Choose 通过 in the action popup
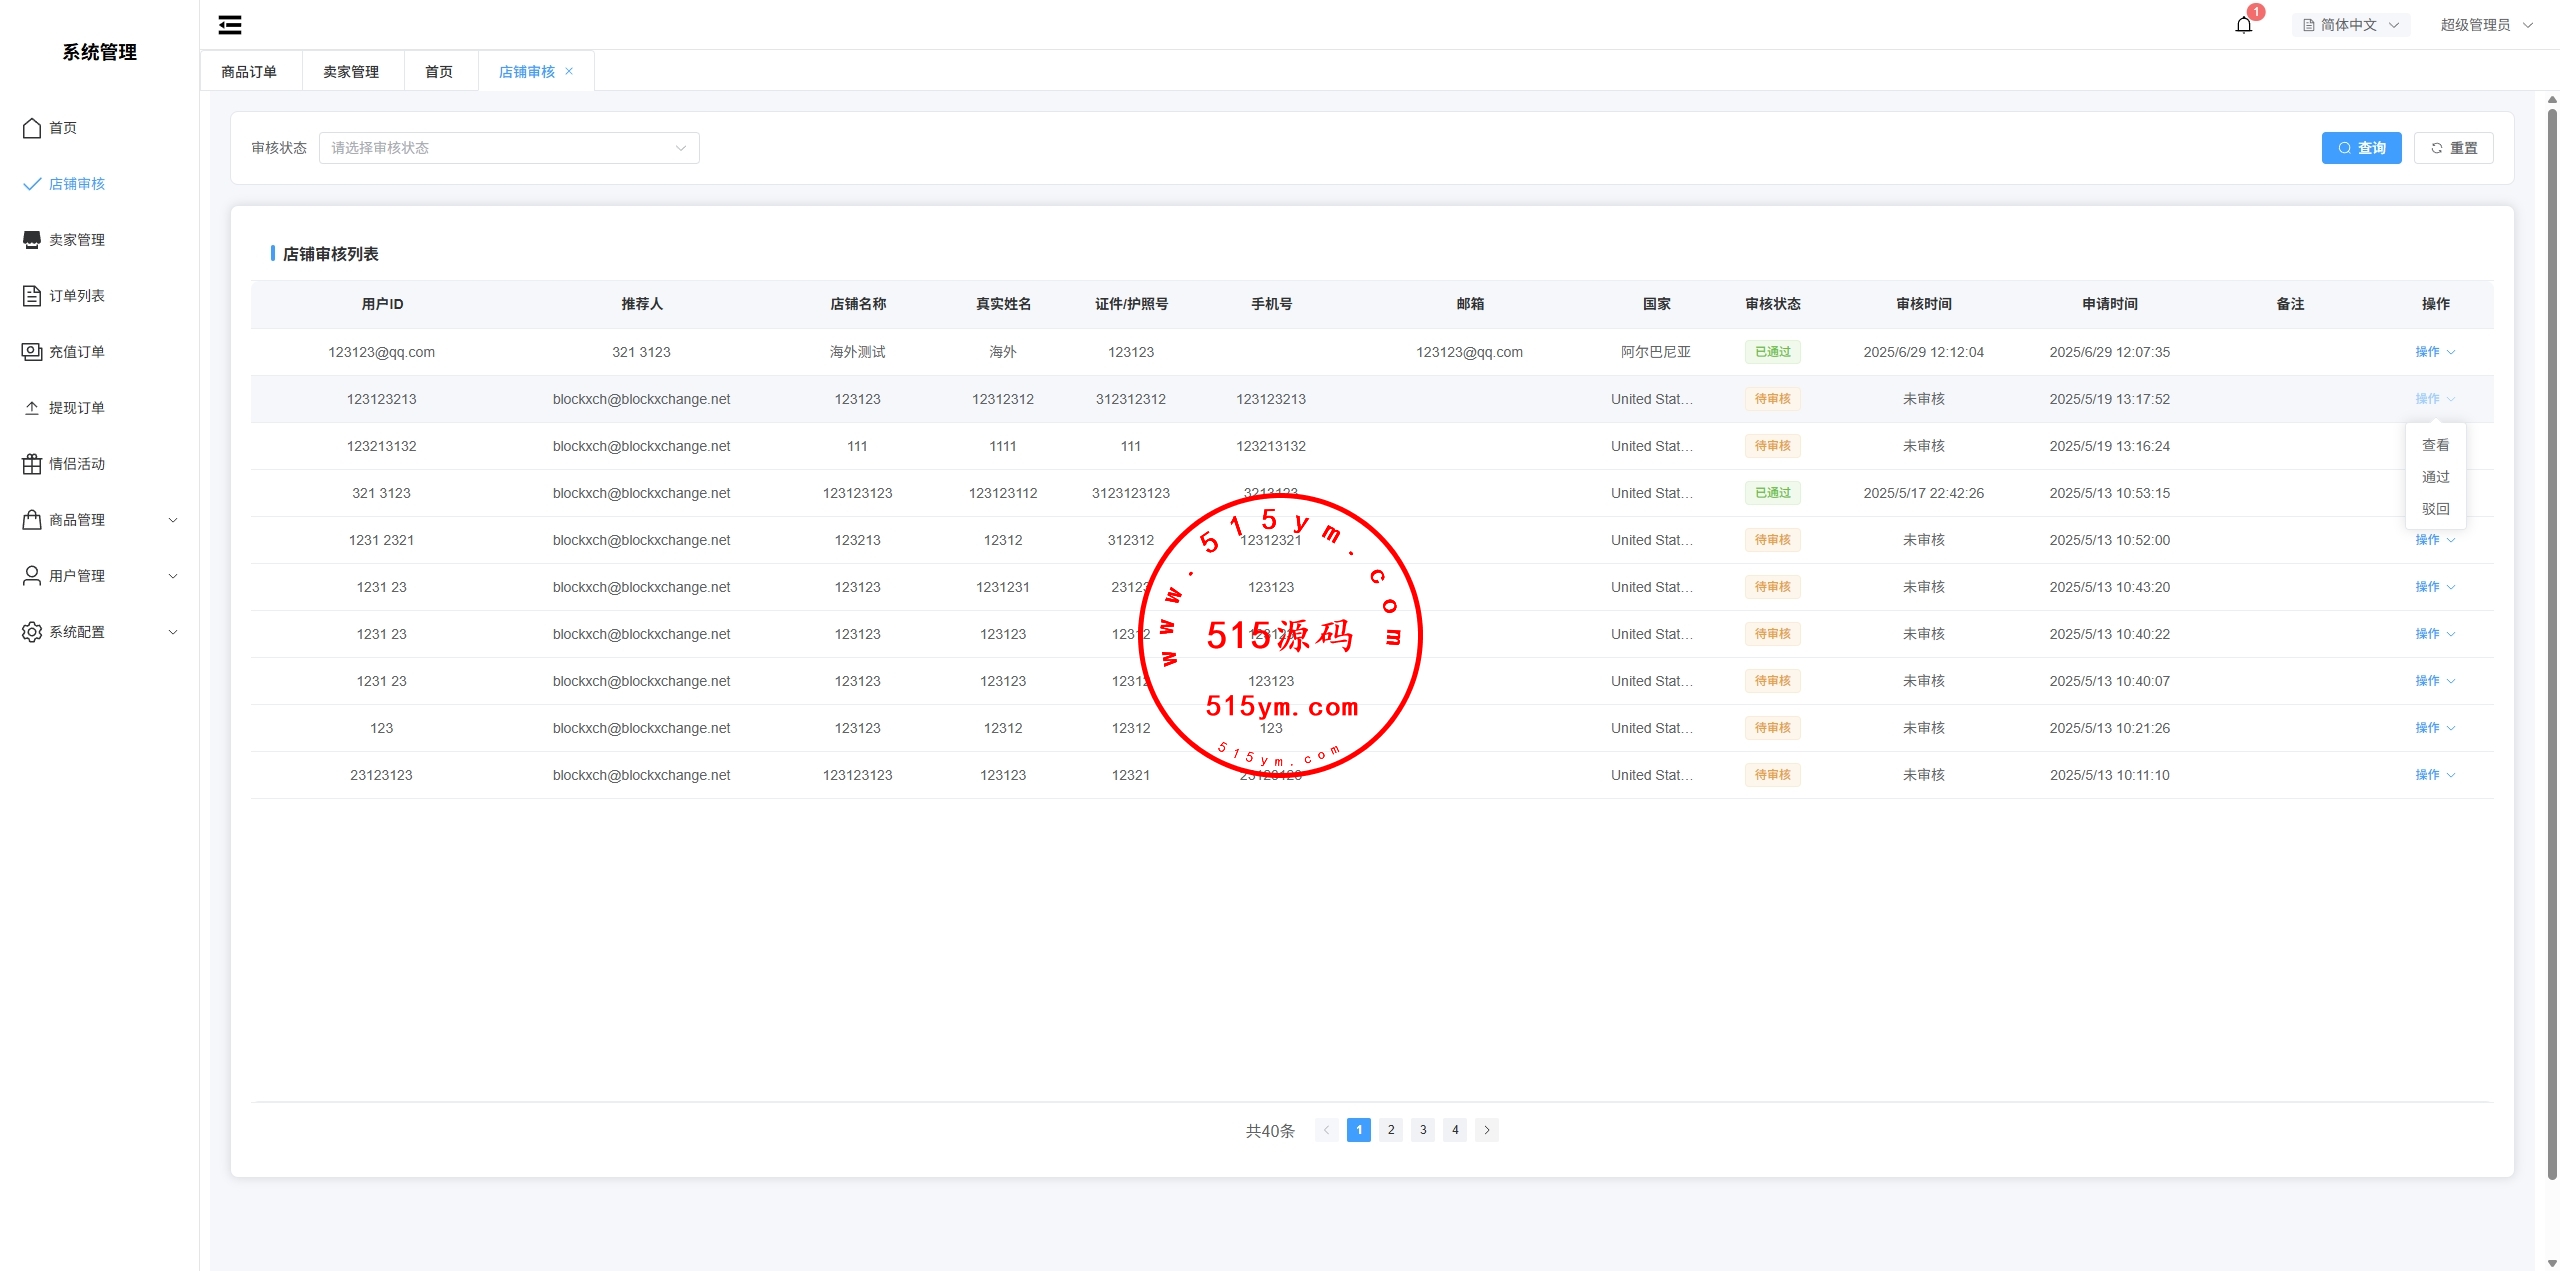Image resolution: width=2560 pixels, height=1271 pixels. tap(2435, 477)
